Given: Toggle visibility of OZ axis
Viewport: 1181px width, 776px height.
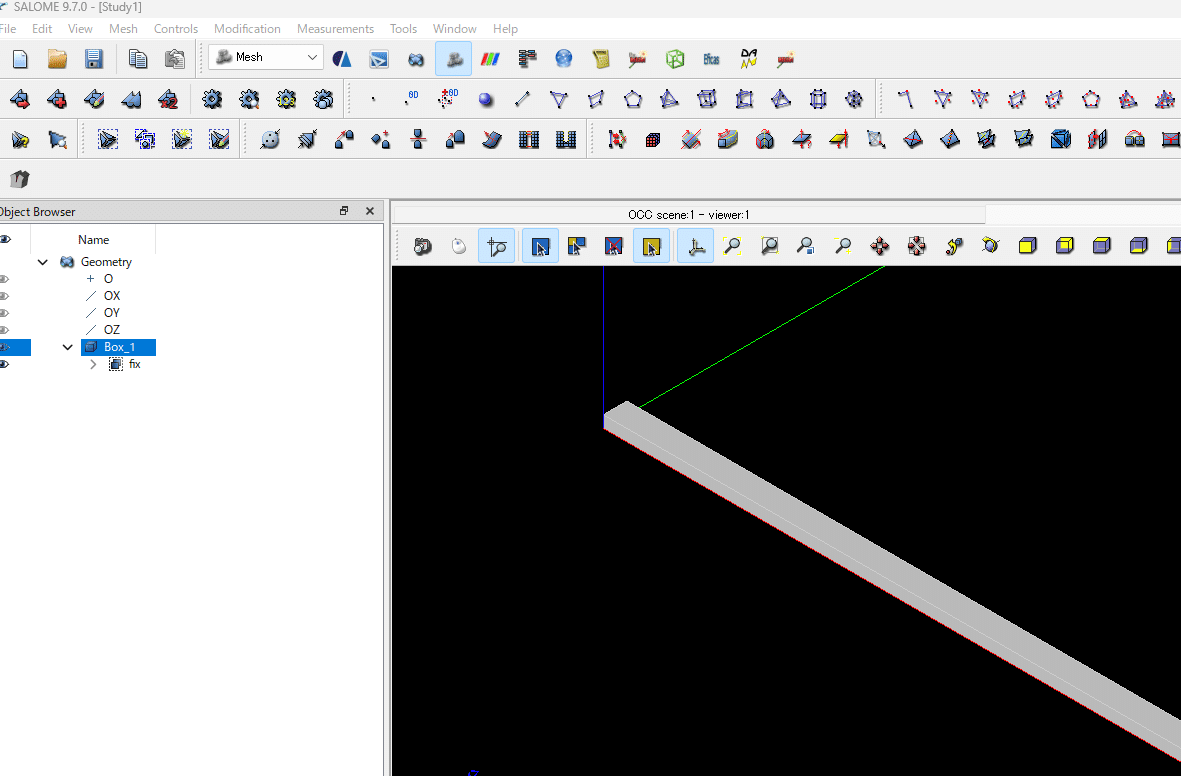Looking at the screenshot, I should tap(5, 330).
